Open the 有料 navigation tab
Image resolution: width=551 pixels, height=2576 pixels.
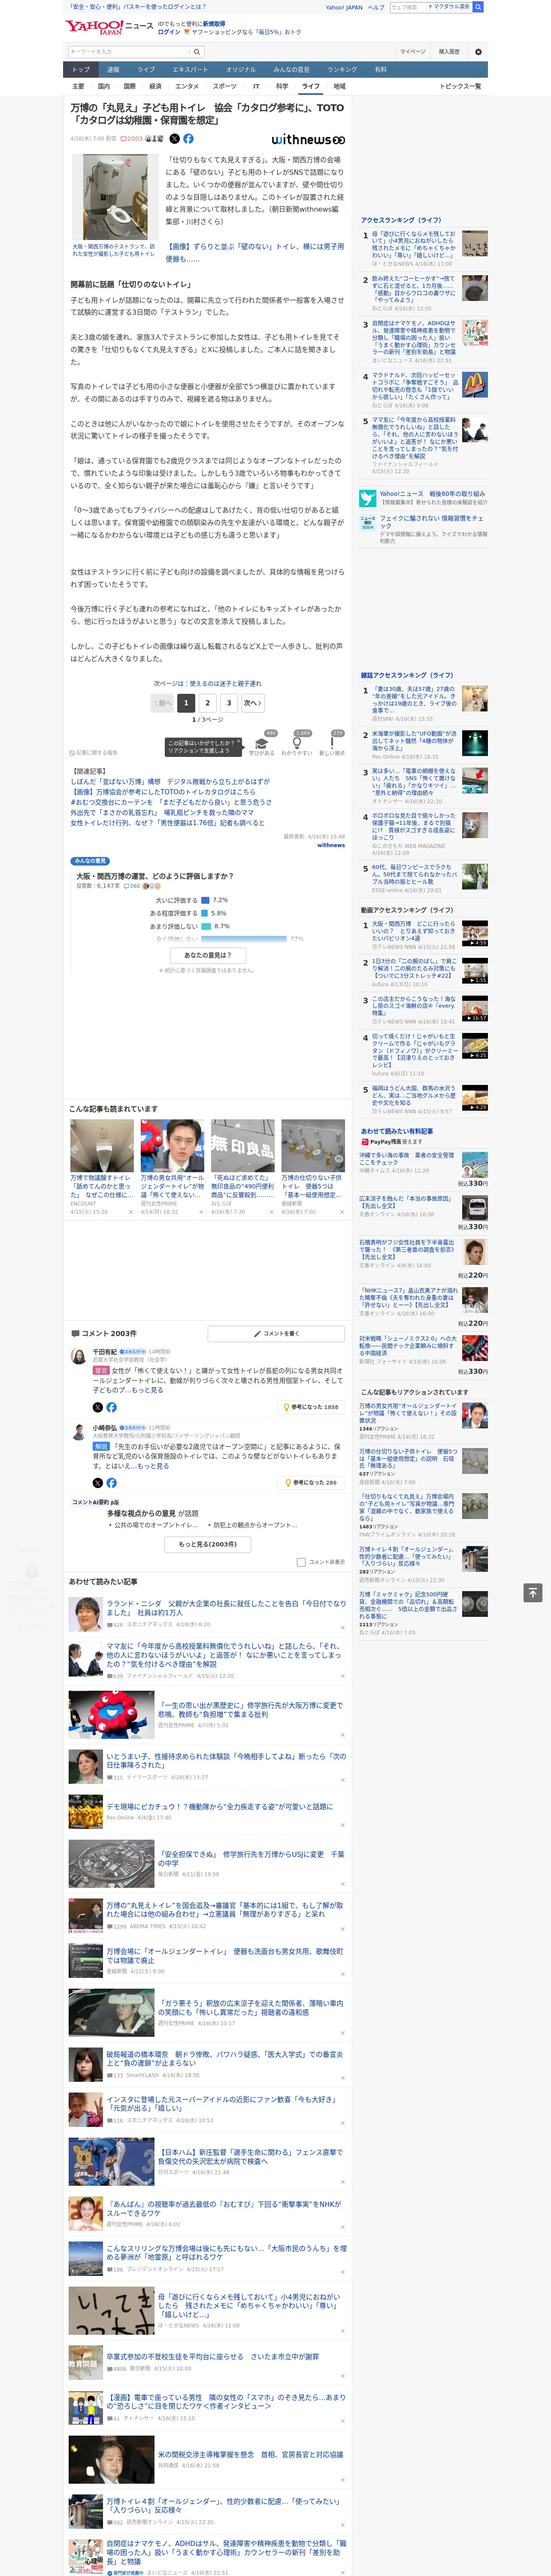(380, 70)
